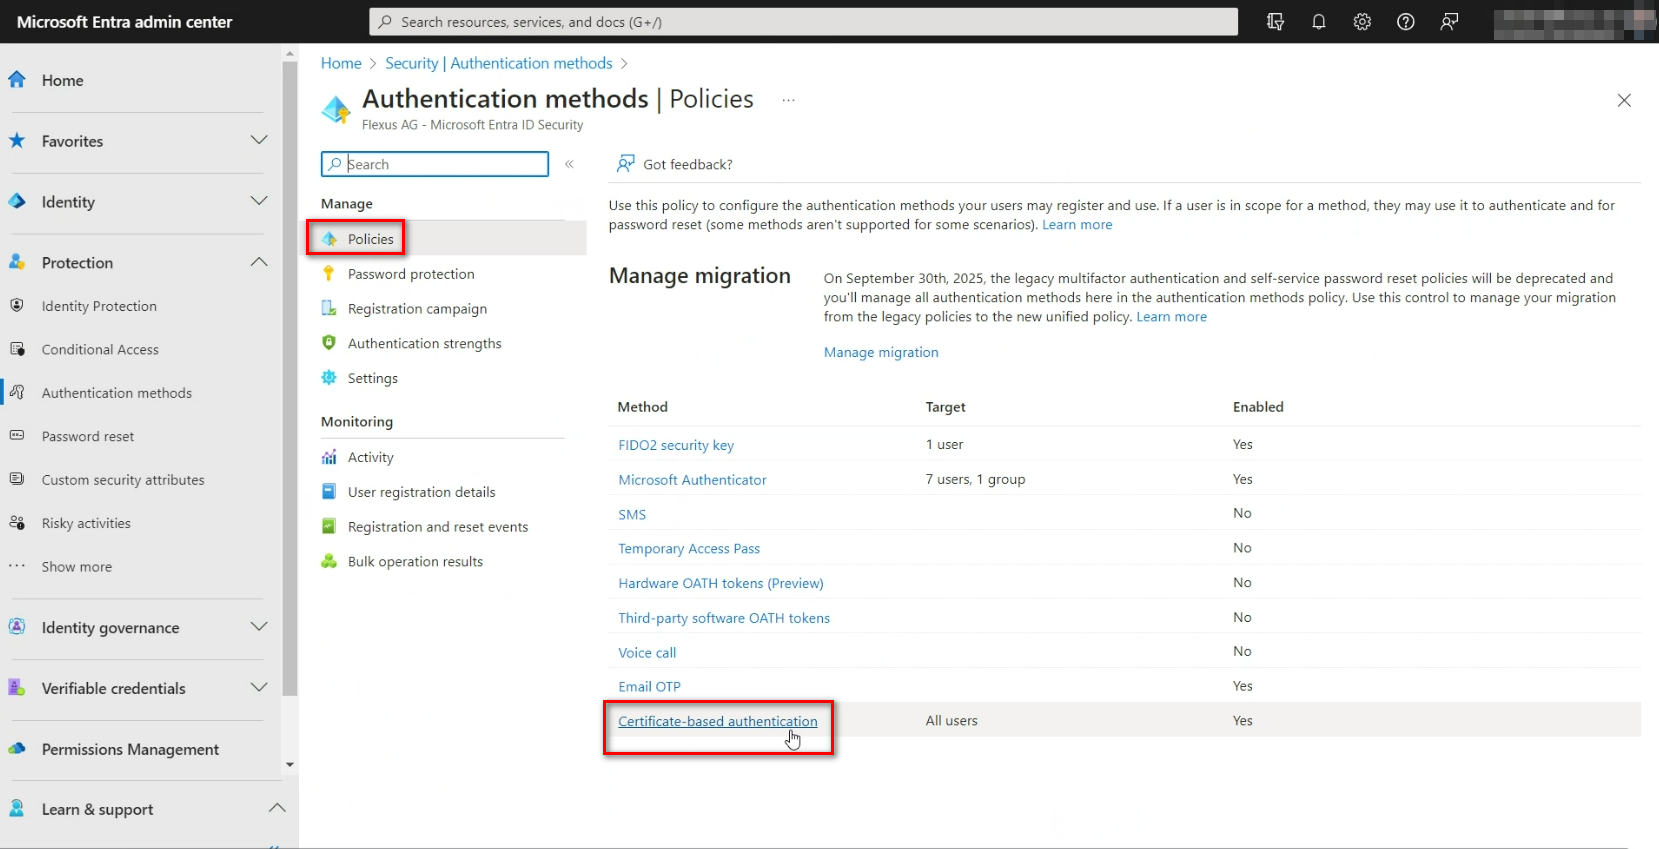Click the Password reset icon

[17, 436]
